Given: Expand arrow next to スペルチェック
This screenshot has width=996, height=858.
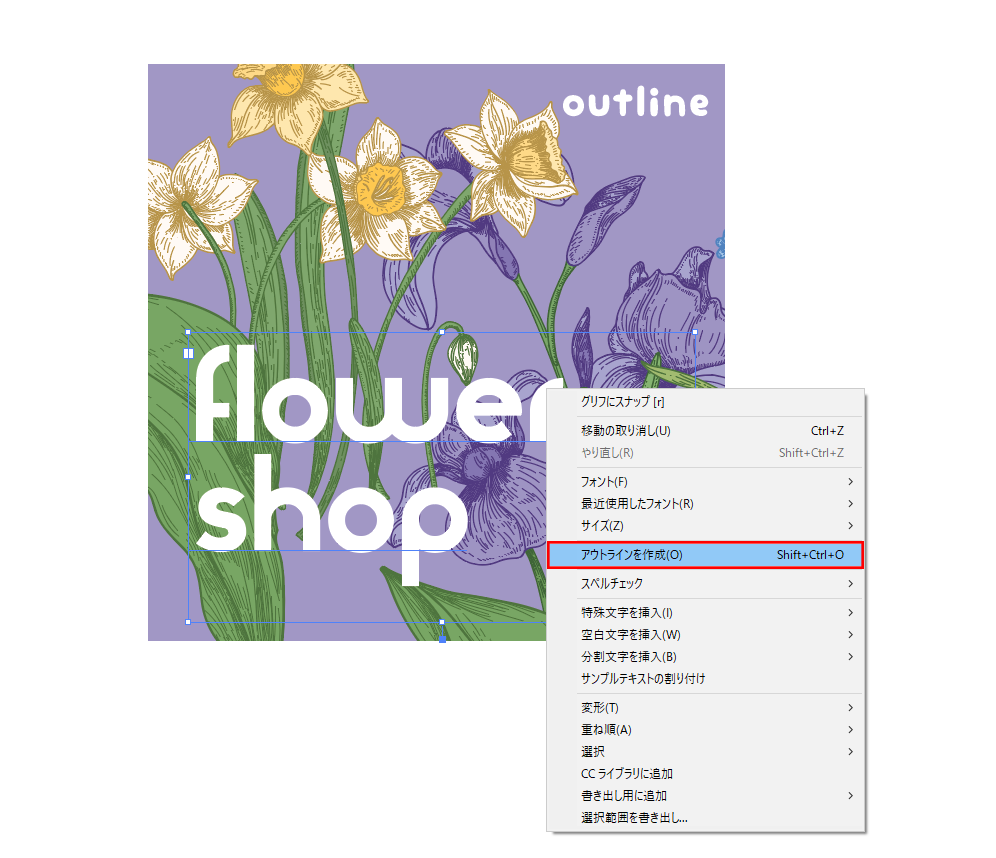Looking at the screenshot, I should tap(851, 584).
